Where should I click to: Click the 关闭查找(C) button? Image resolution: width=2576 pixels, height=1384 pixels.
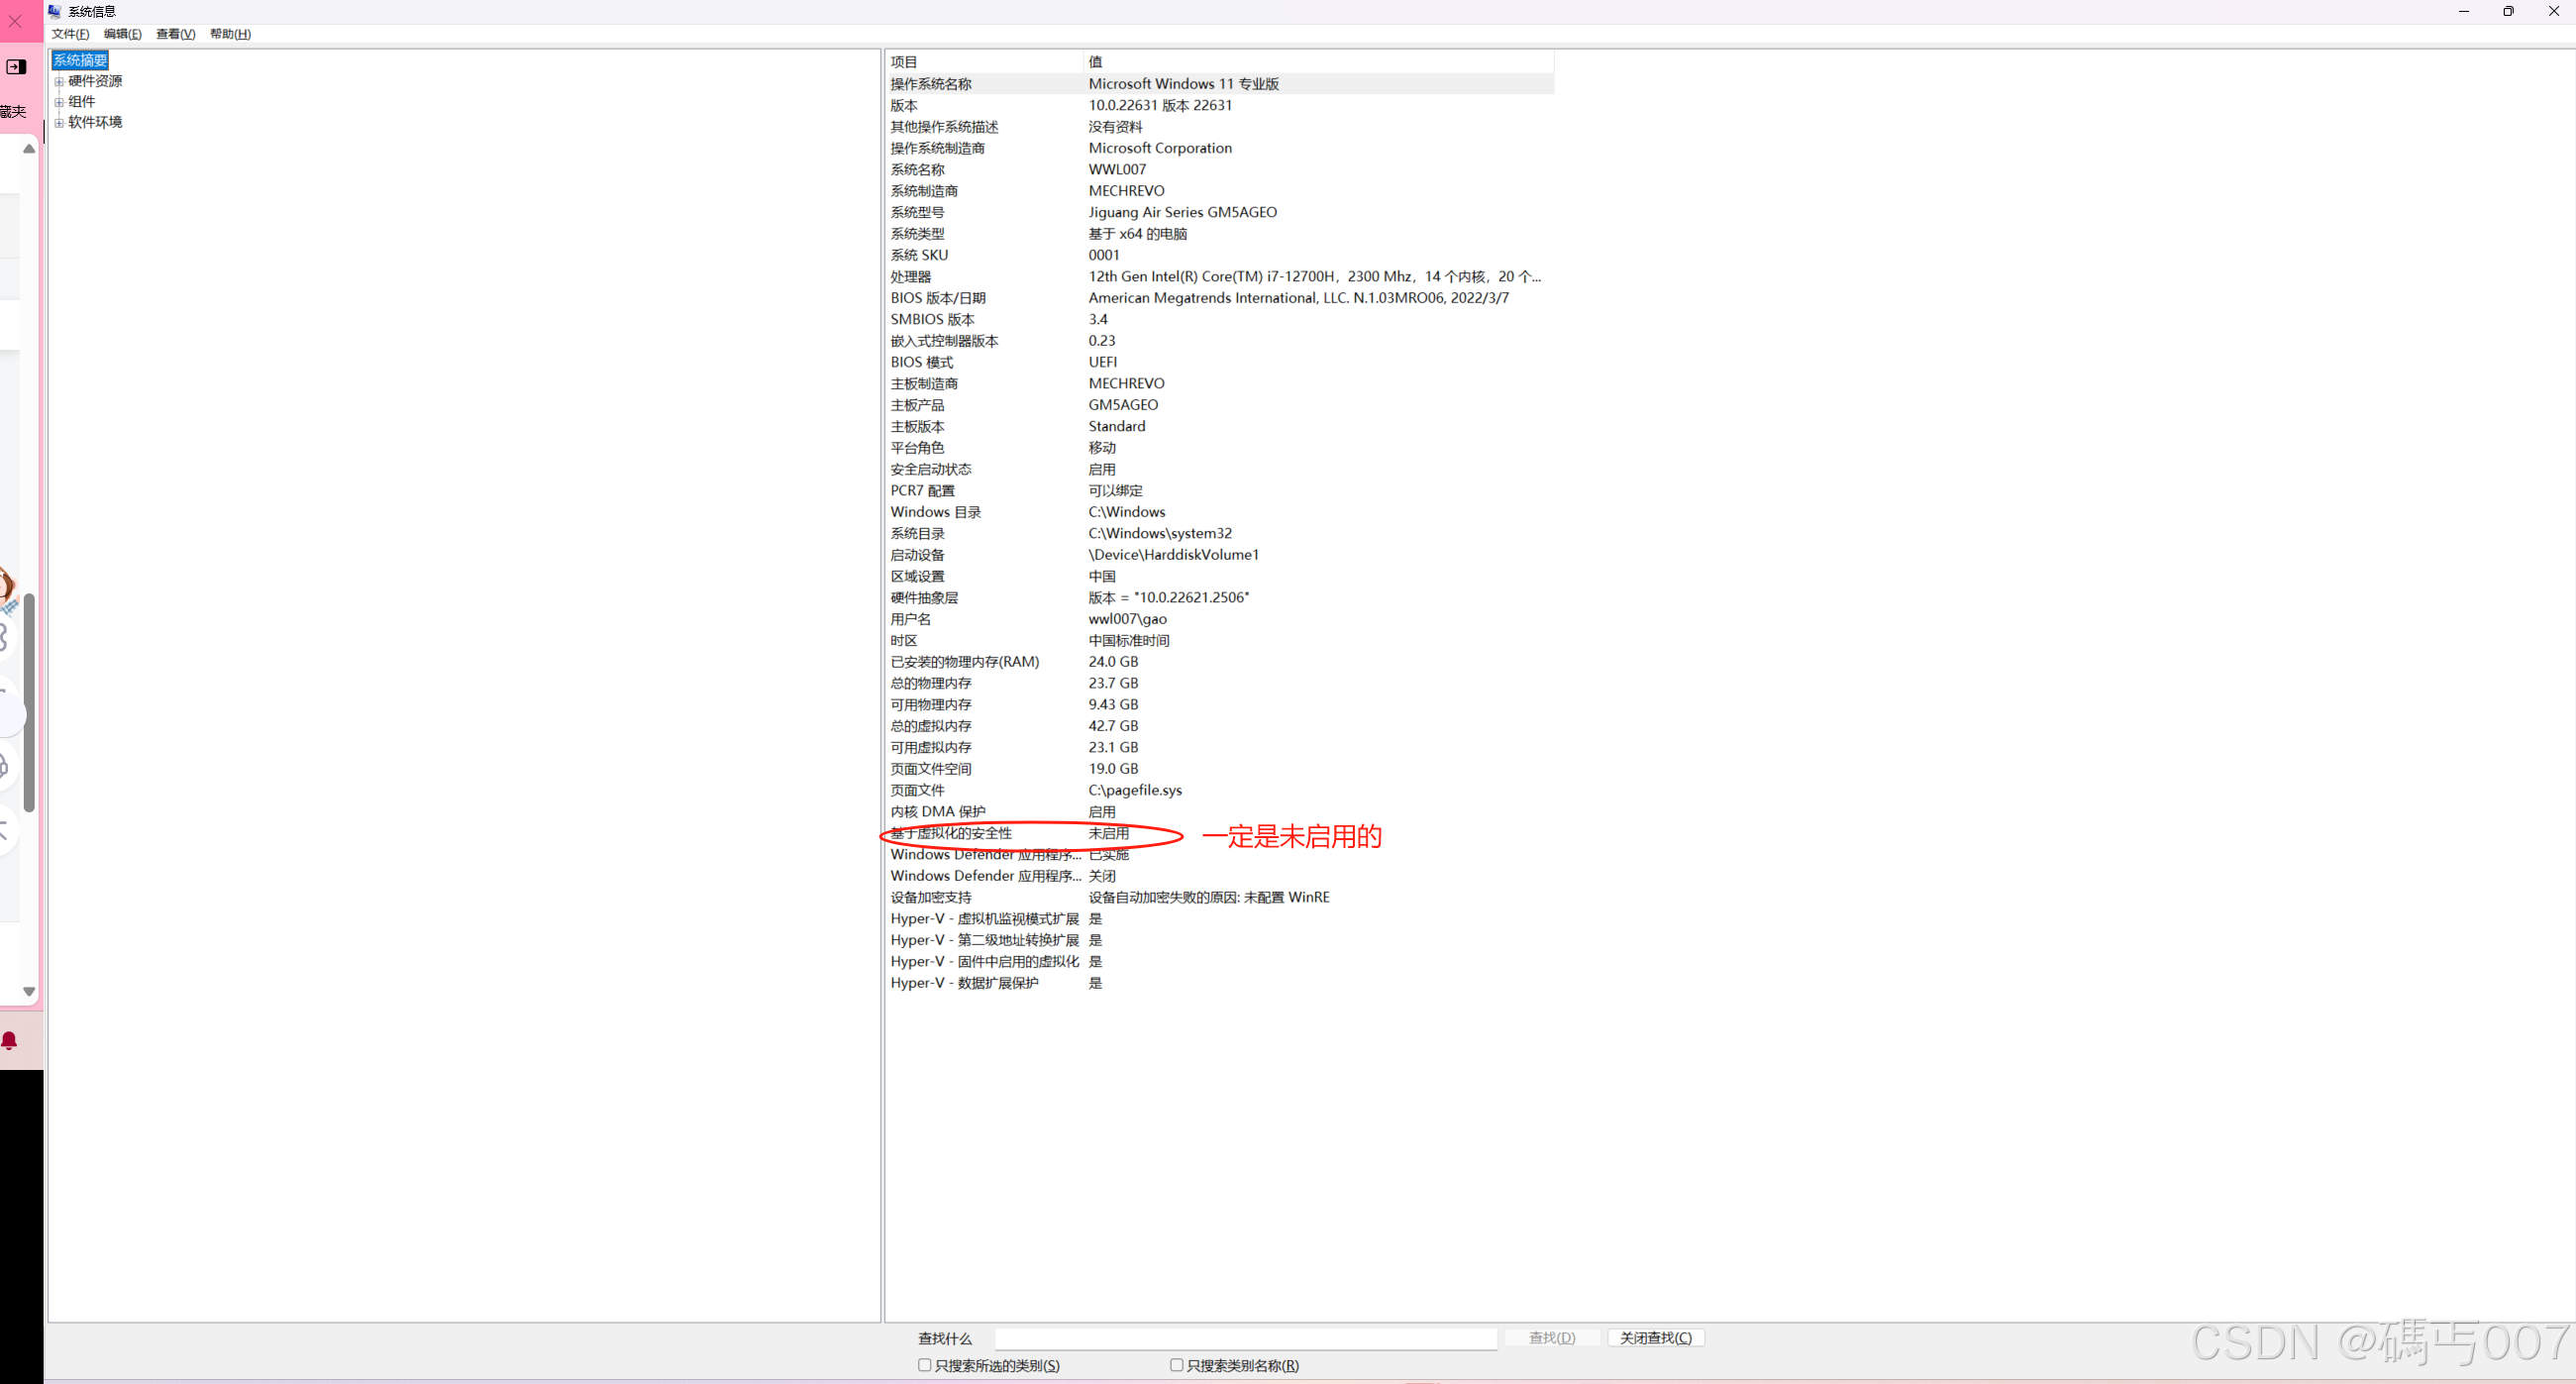[x=1655, y=1338]
